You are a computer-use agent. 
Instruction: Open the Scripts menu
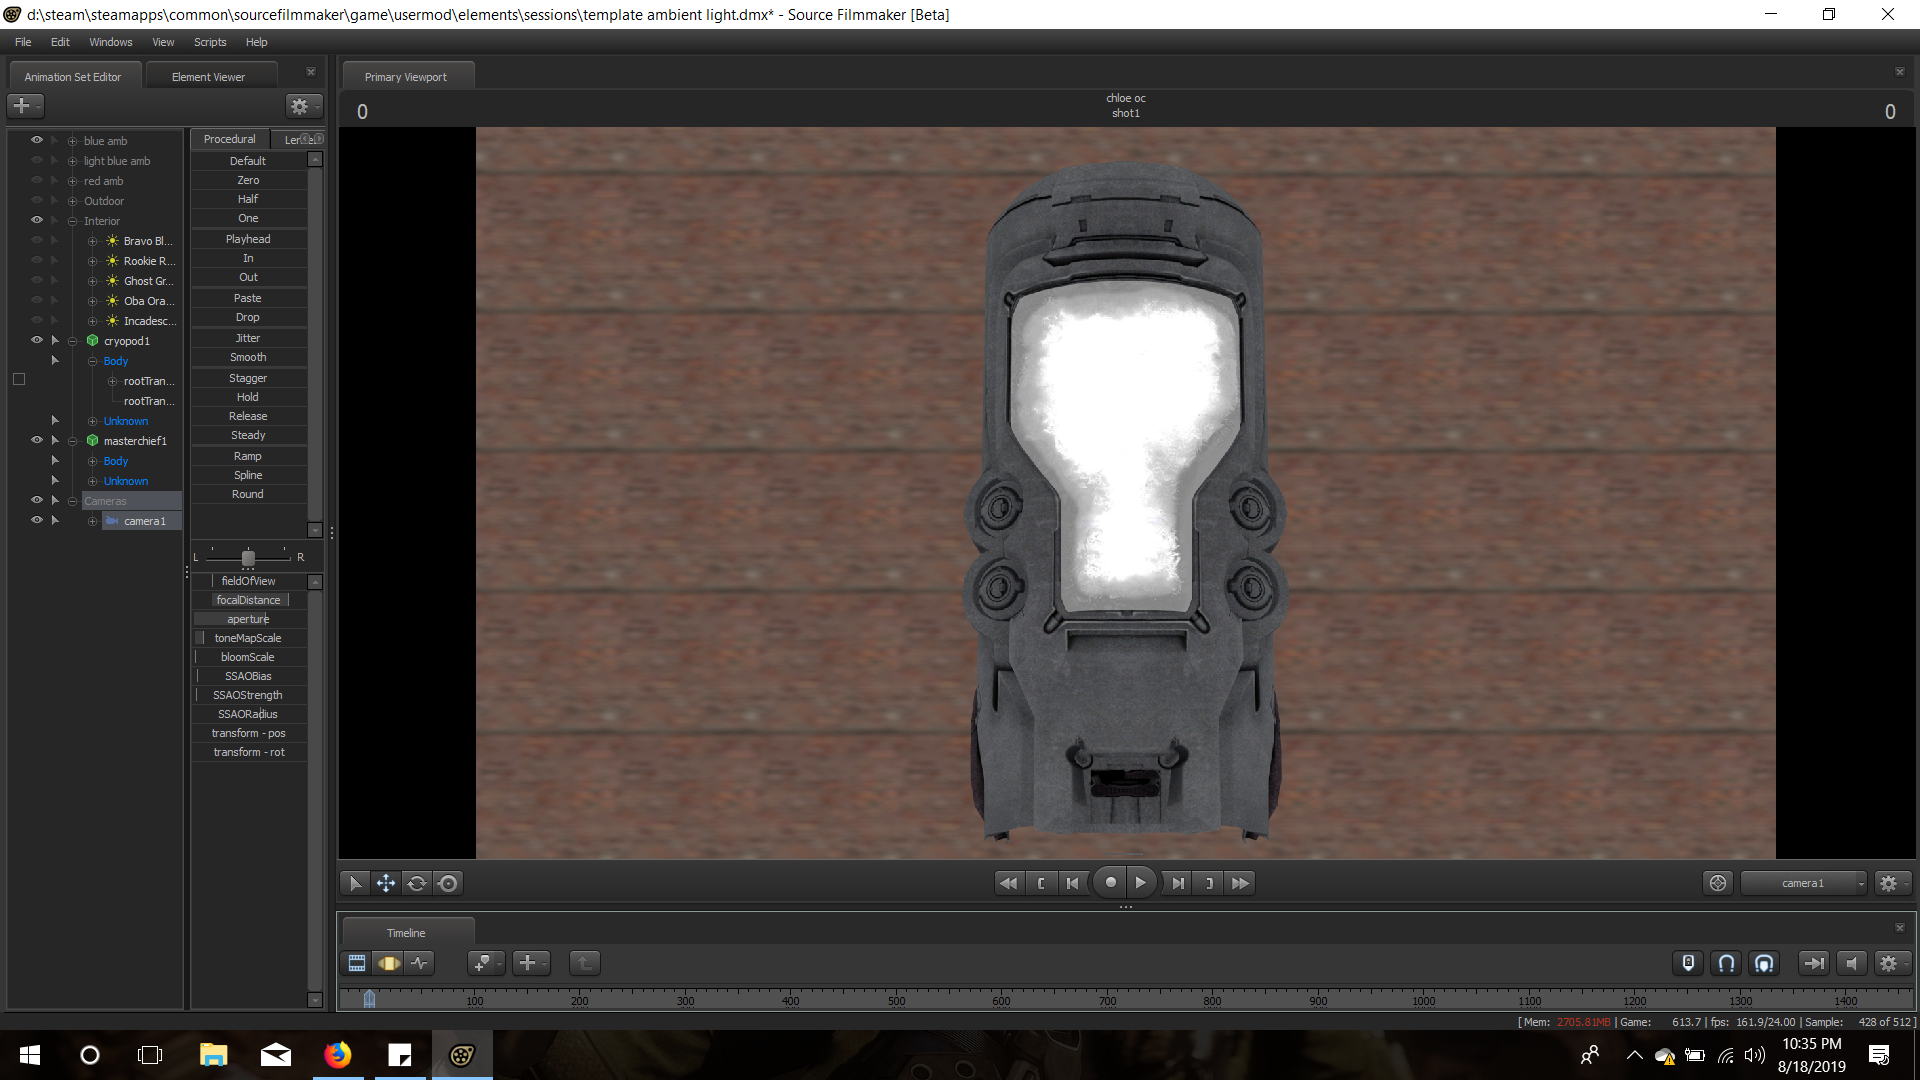tap(210, 42)
